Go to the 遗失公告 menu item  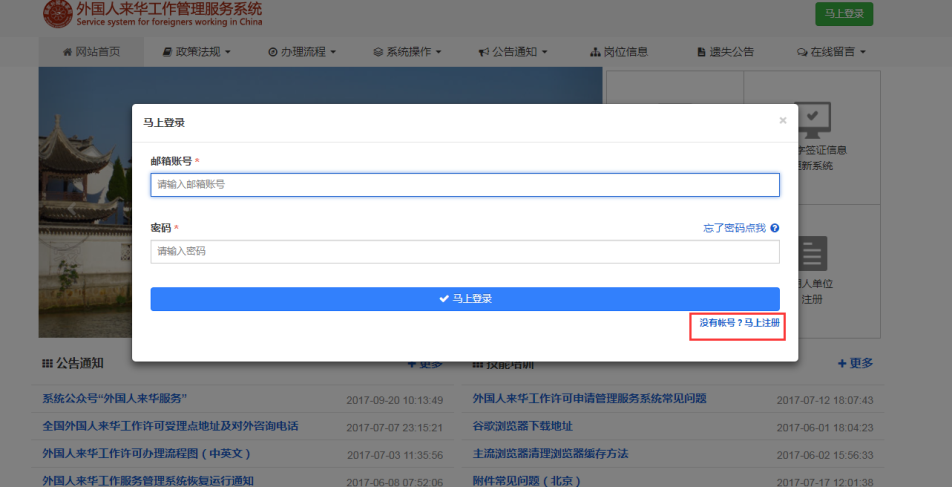tap(725, 52)
